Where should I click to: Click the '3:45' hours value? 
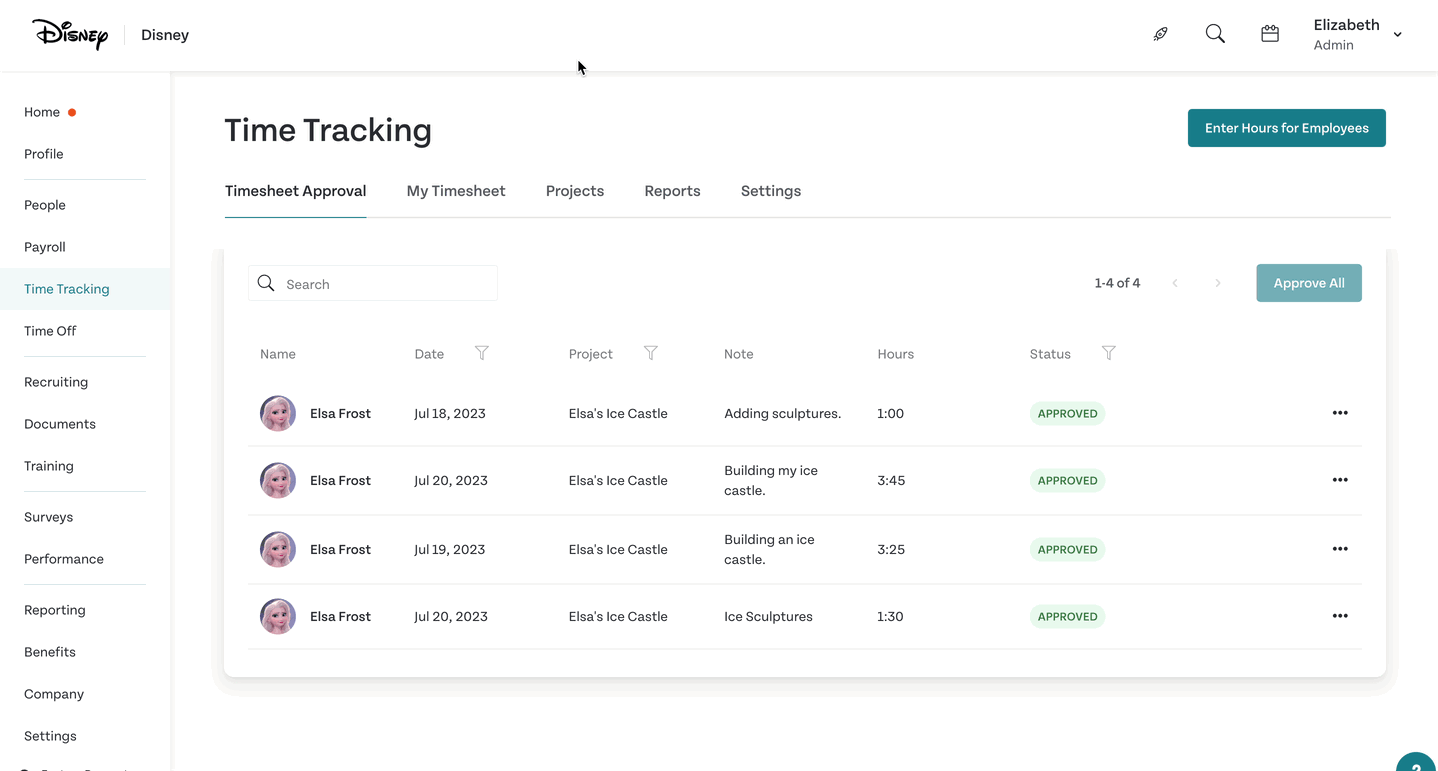click(891, 480)
